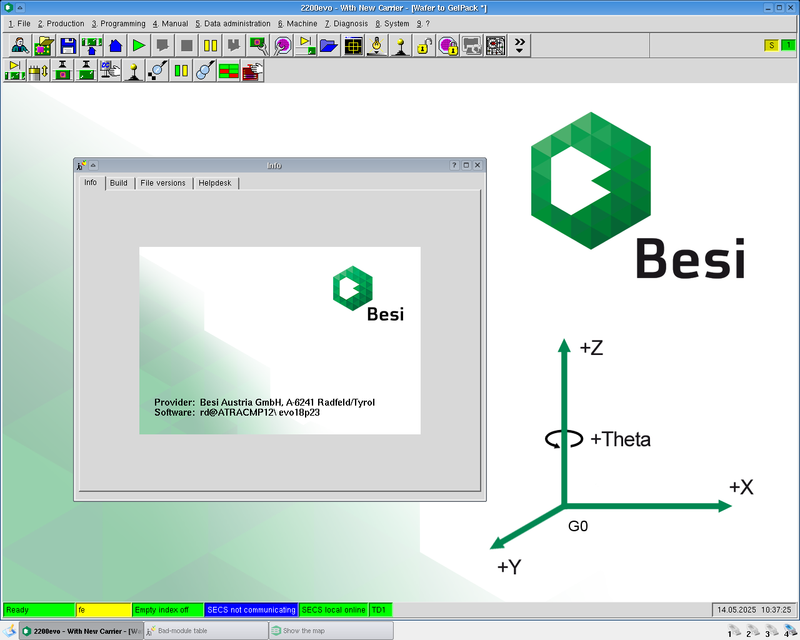The width and height of the screenshot is (800, 640).
Task: Save with the blue floppy disk icon
Action: point(68,45)
